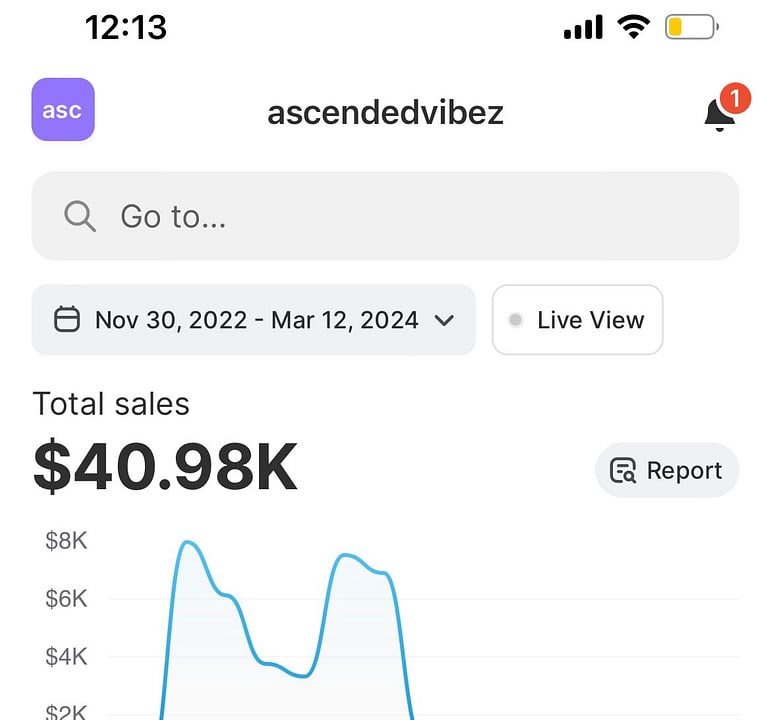This screenshot has height=720, width=771.
Task: Open the Live View button
Action: [x=577, y=320]
